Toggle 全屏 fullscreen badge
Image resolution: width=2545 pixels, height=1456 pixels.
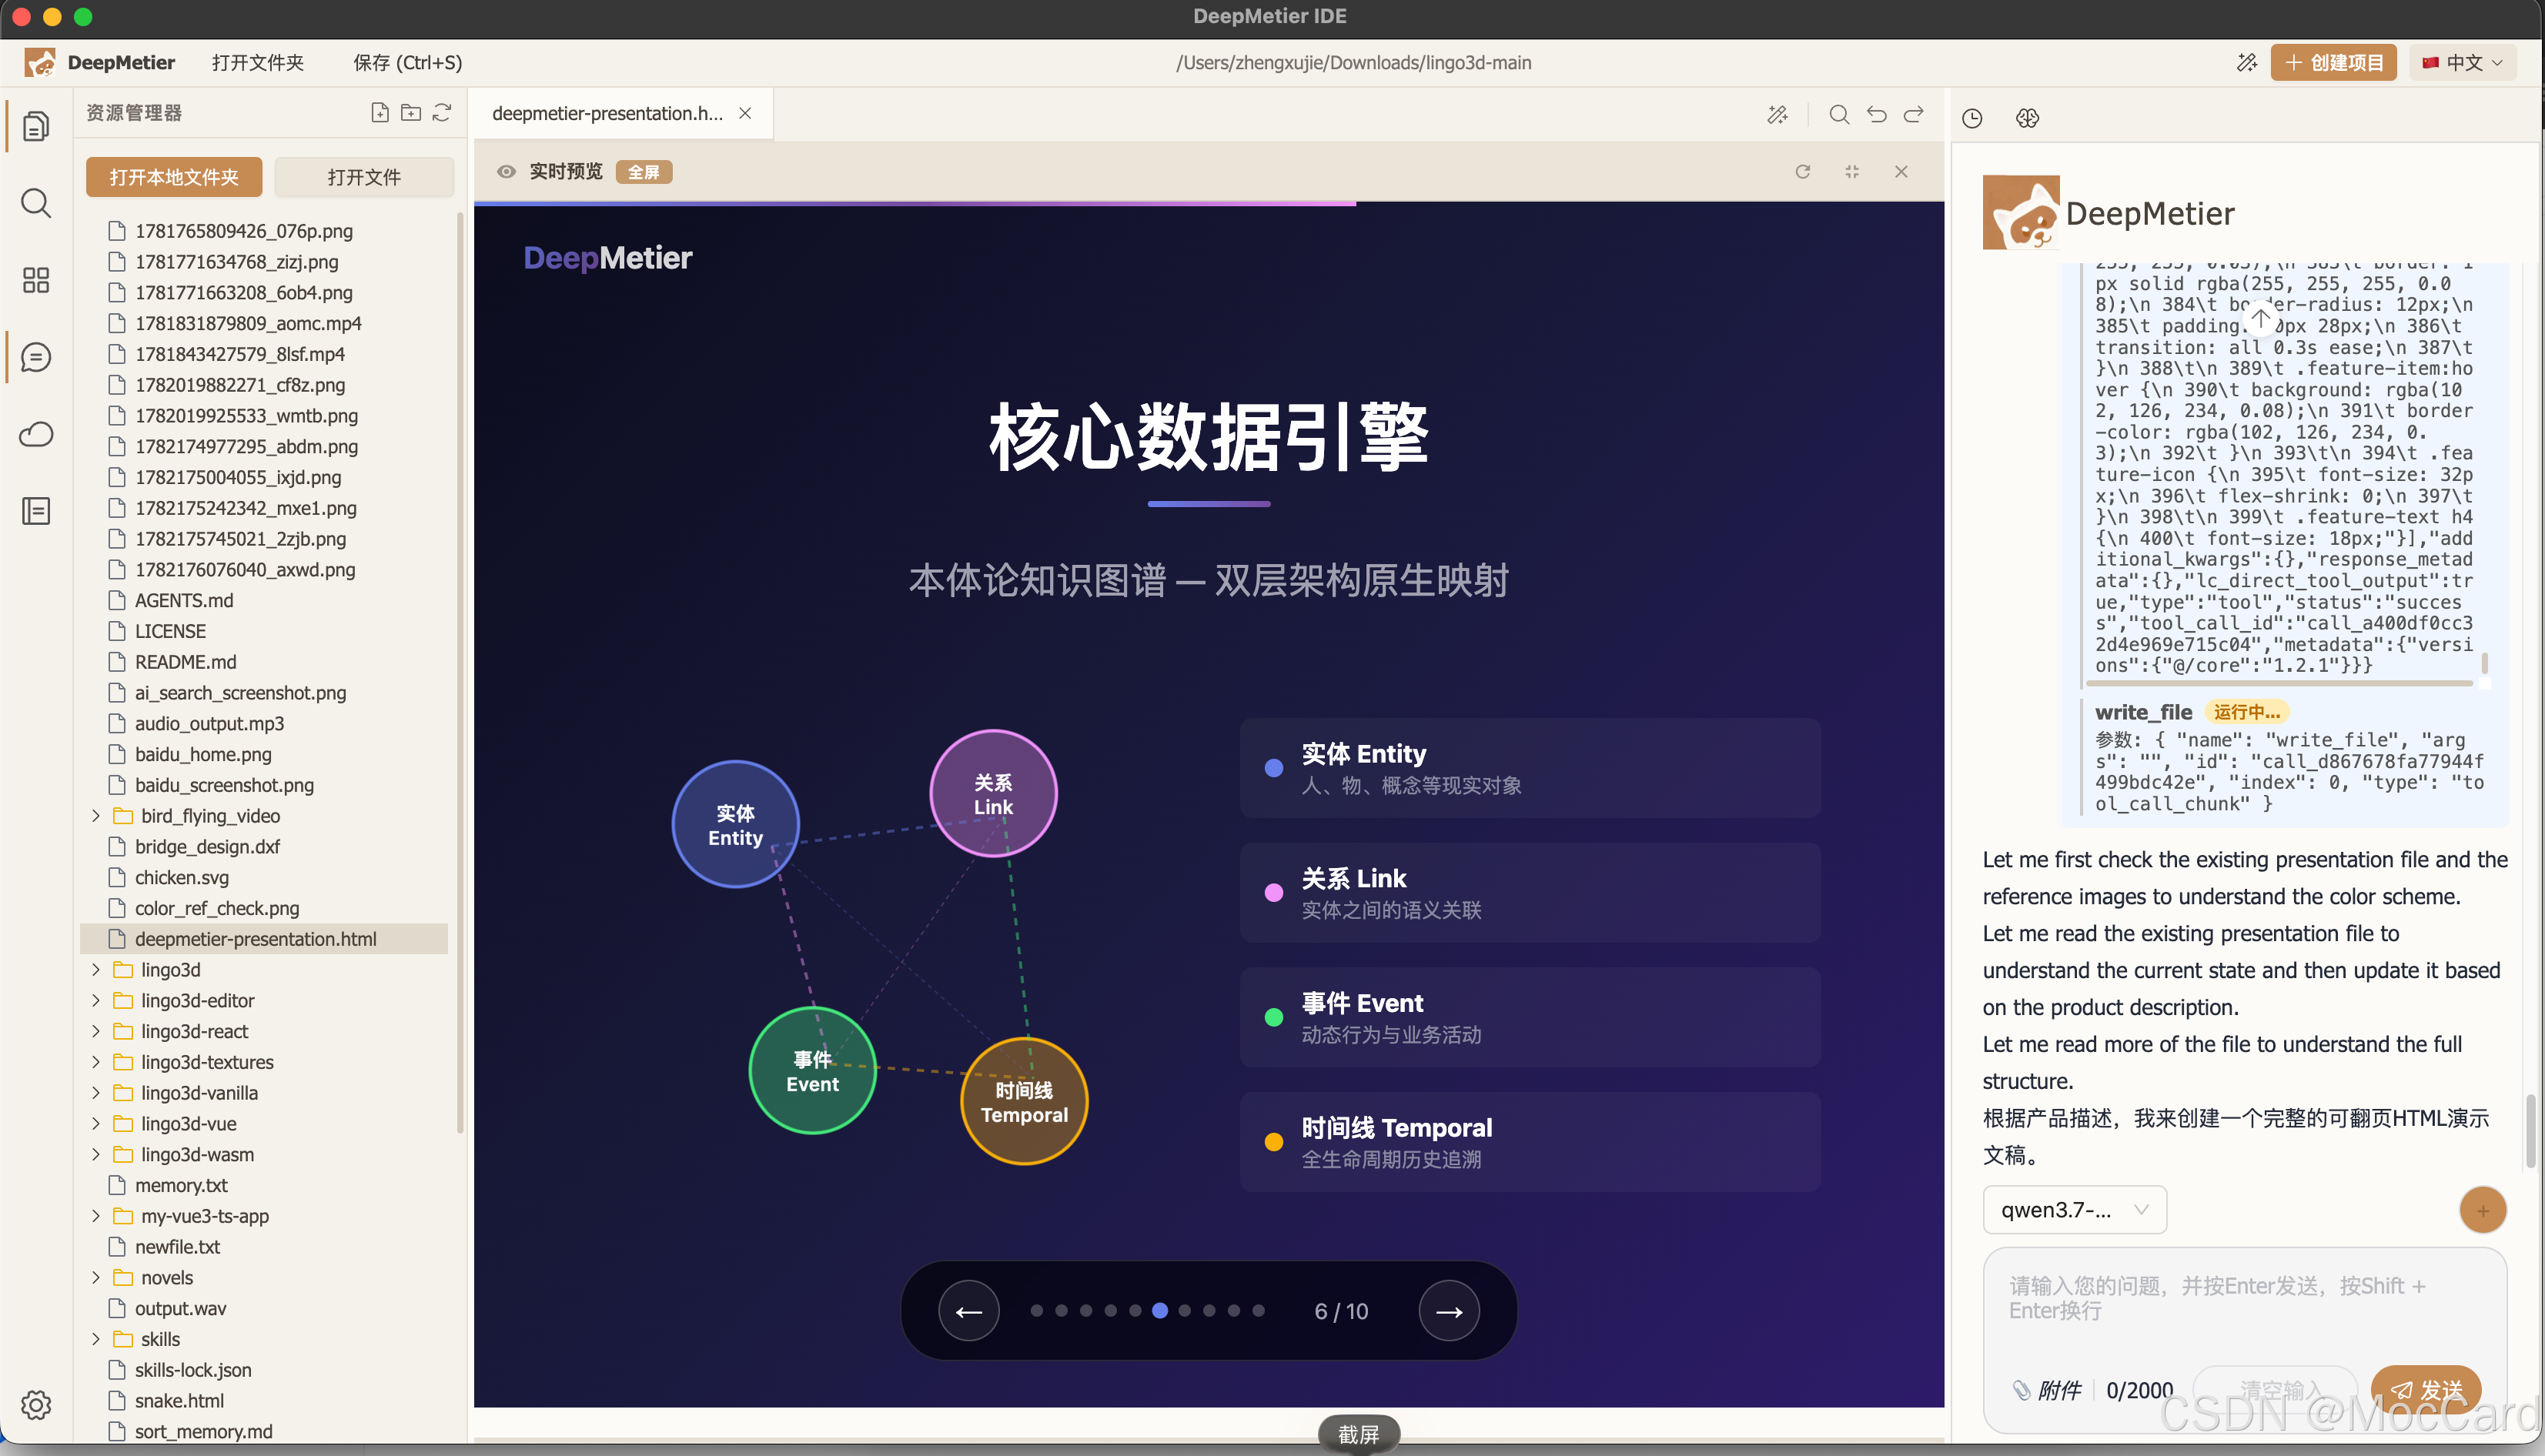(644, 172)
